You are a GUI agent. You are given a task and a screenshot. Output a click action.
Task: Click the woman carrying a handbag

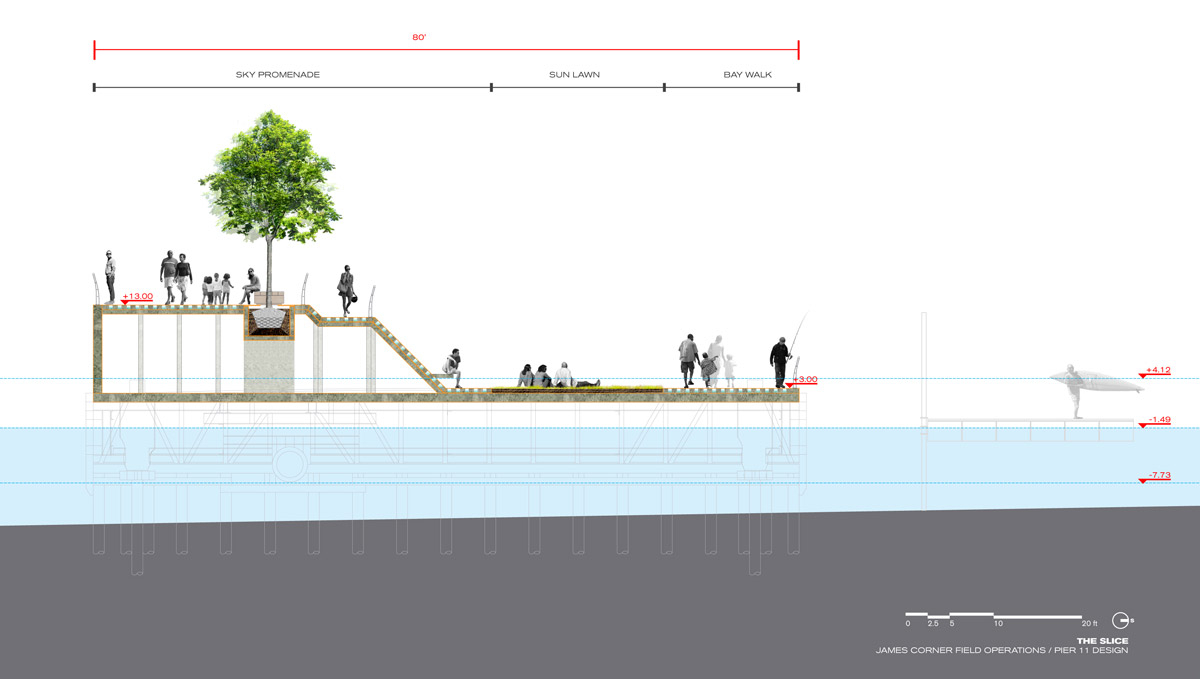pyautogui.click(x=348, y=290)
